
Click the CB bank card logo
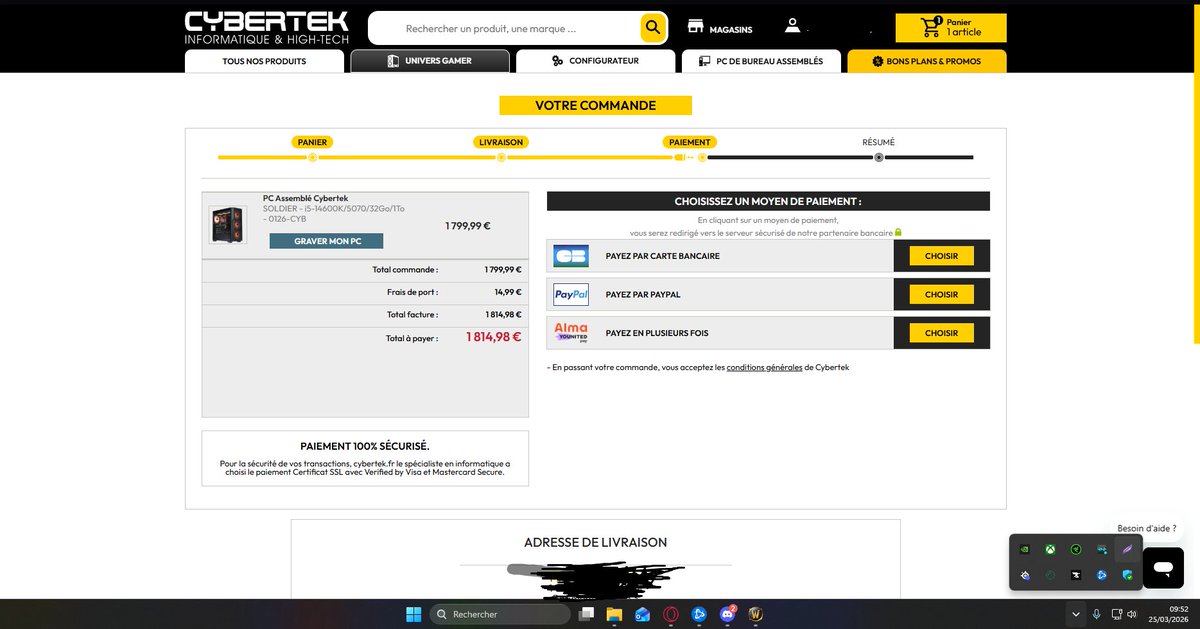[x=571, y=256]
